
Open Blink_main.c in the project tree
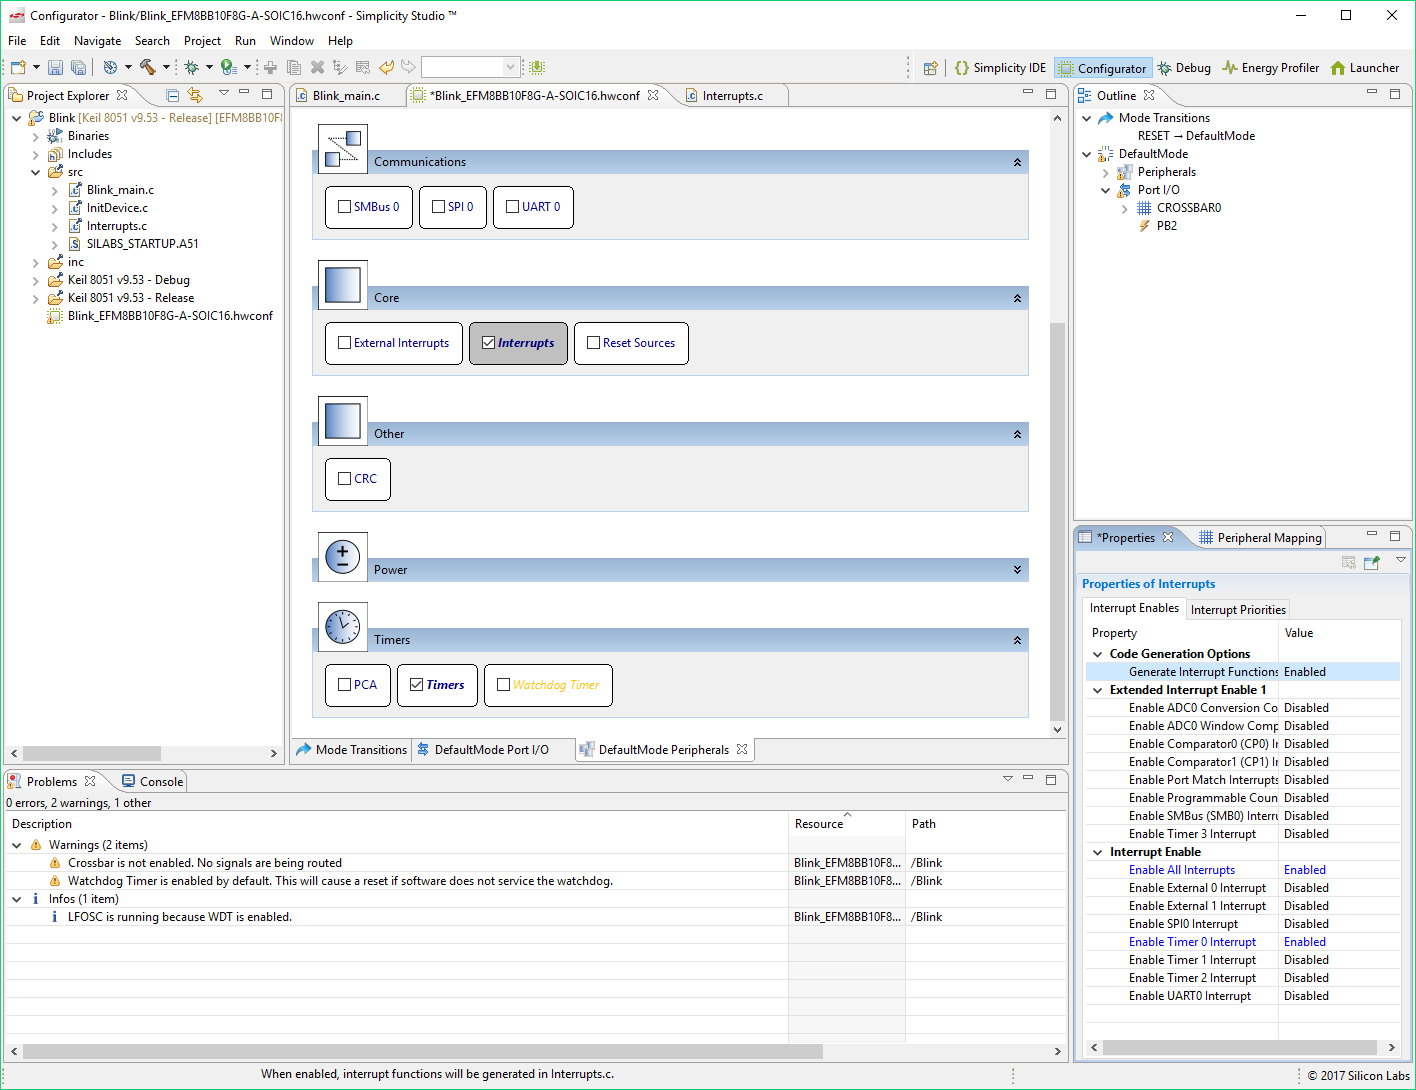point(120,190)
